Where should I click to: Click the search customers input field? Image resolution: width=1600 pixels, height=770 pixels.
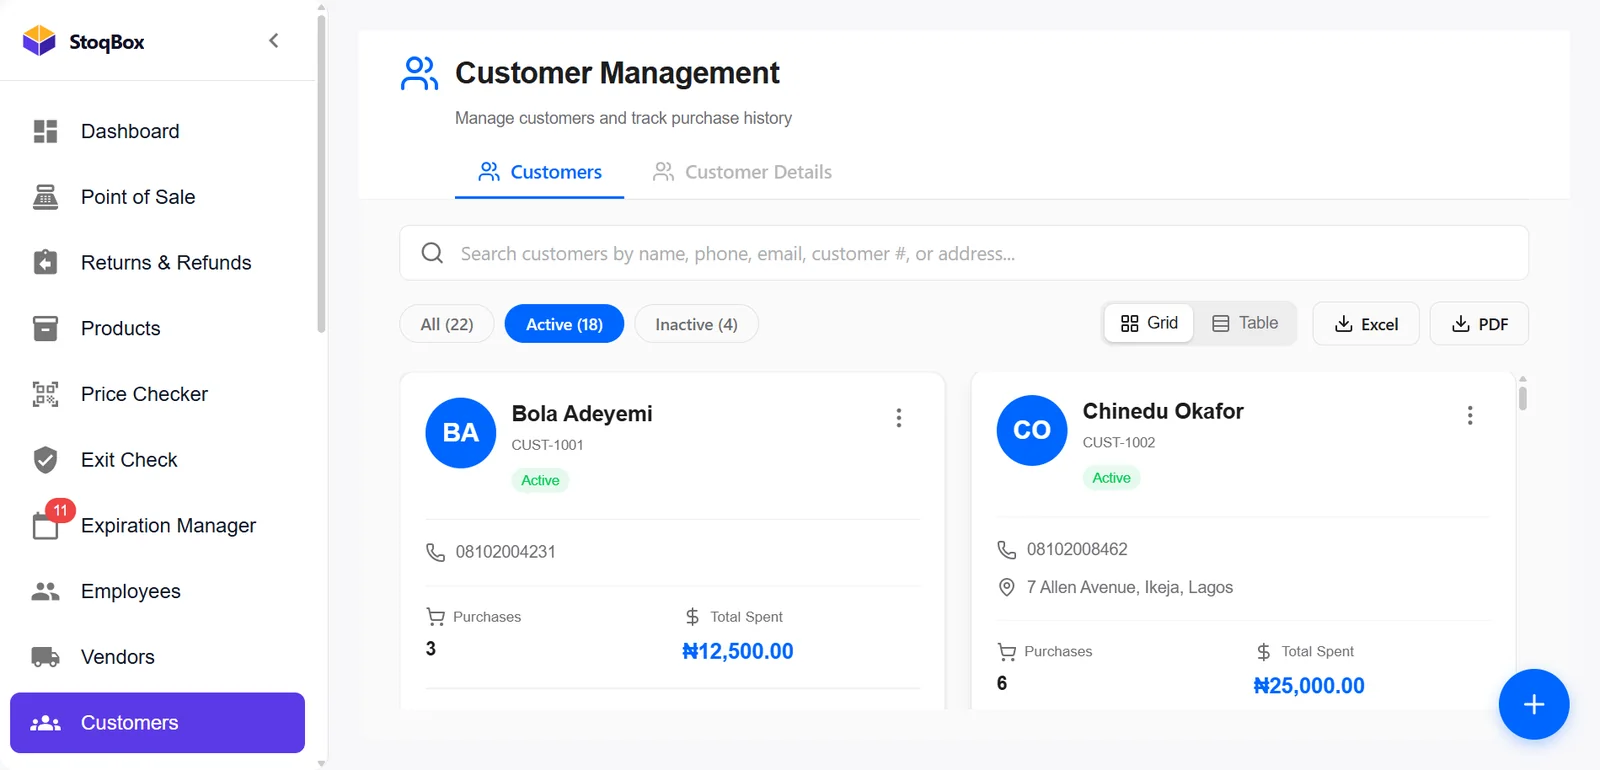964,253
